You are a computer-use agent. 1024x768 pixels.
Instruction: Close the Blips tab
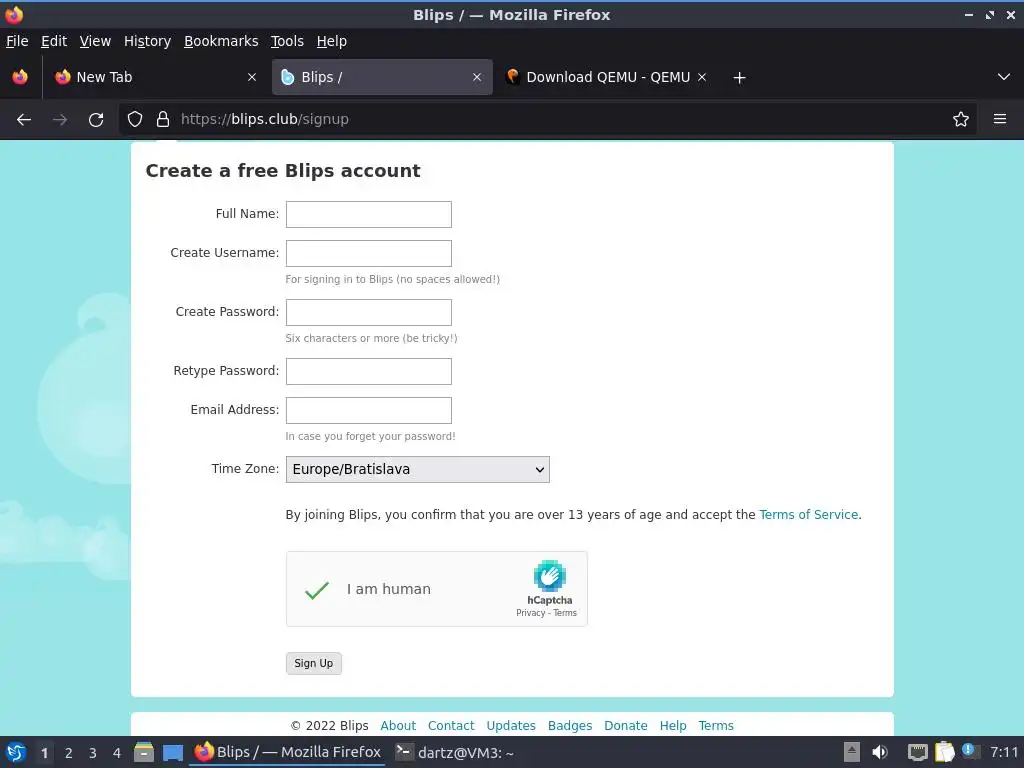click(x=477, y=77)
